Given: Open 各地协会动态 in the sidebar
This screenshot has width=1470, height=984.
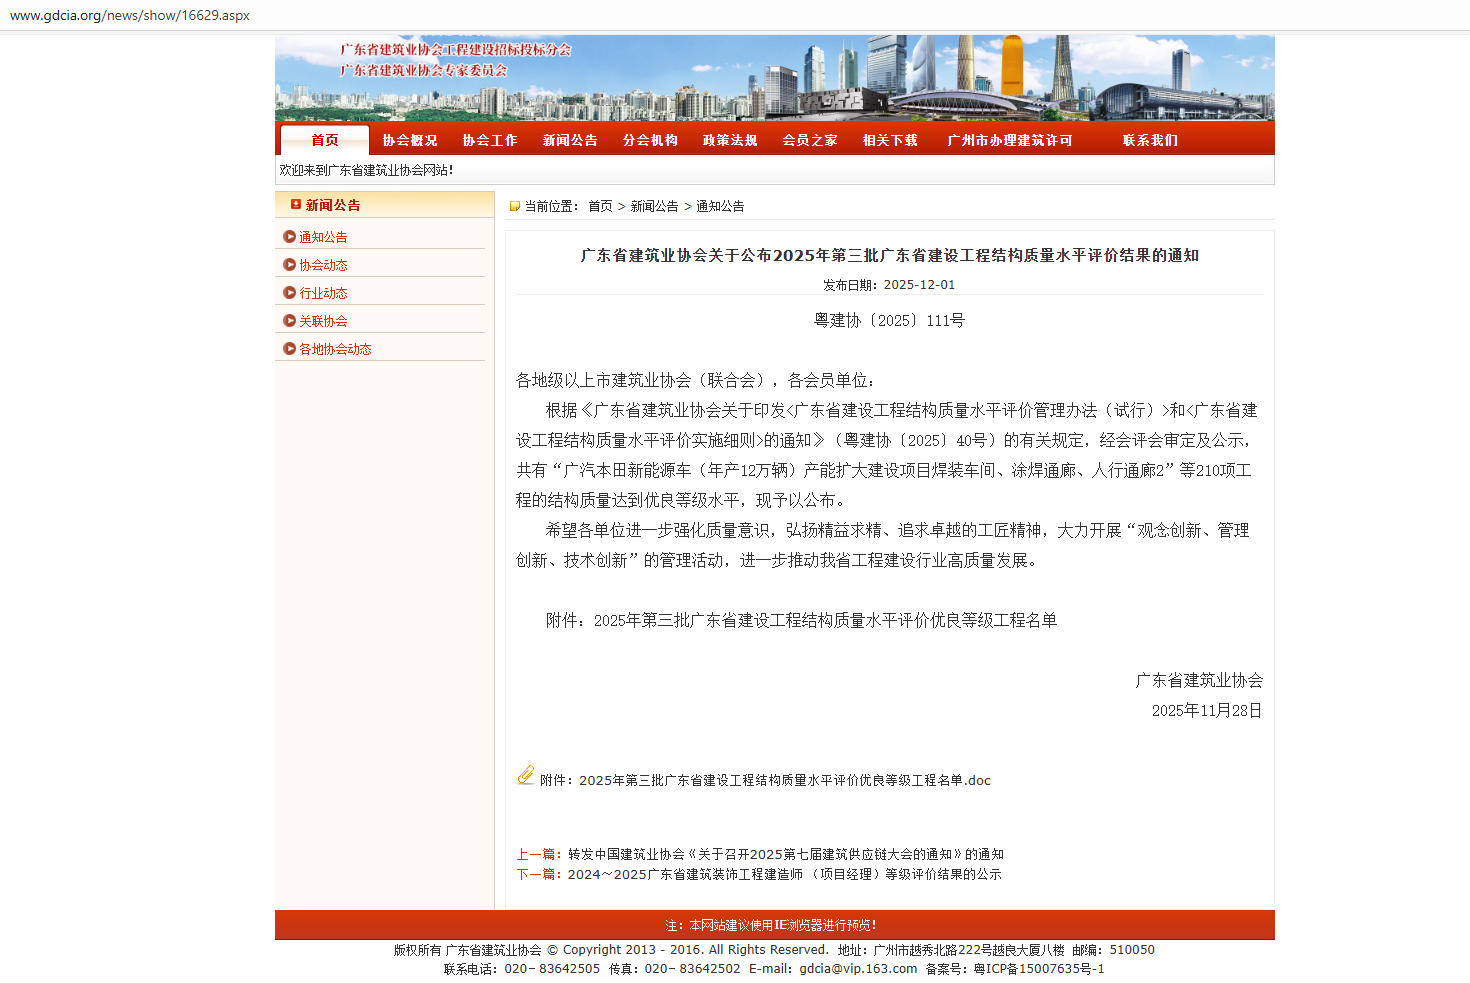Looking at the screenshot, I should 335,349.
